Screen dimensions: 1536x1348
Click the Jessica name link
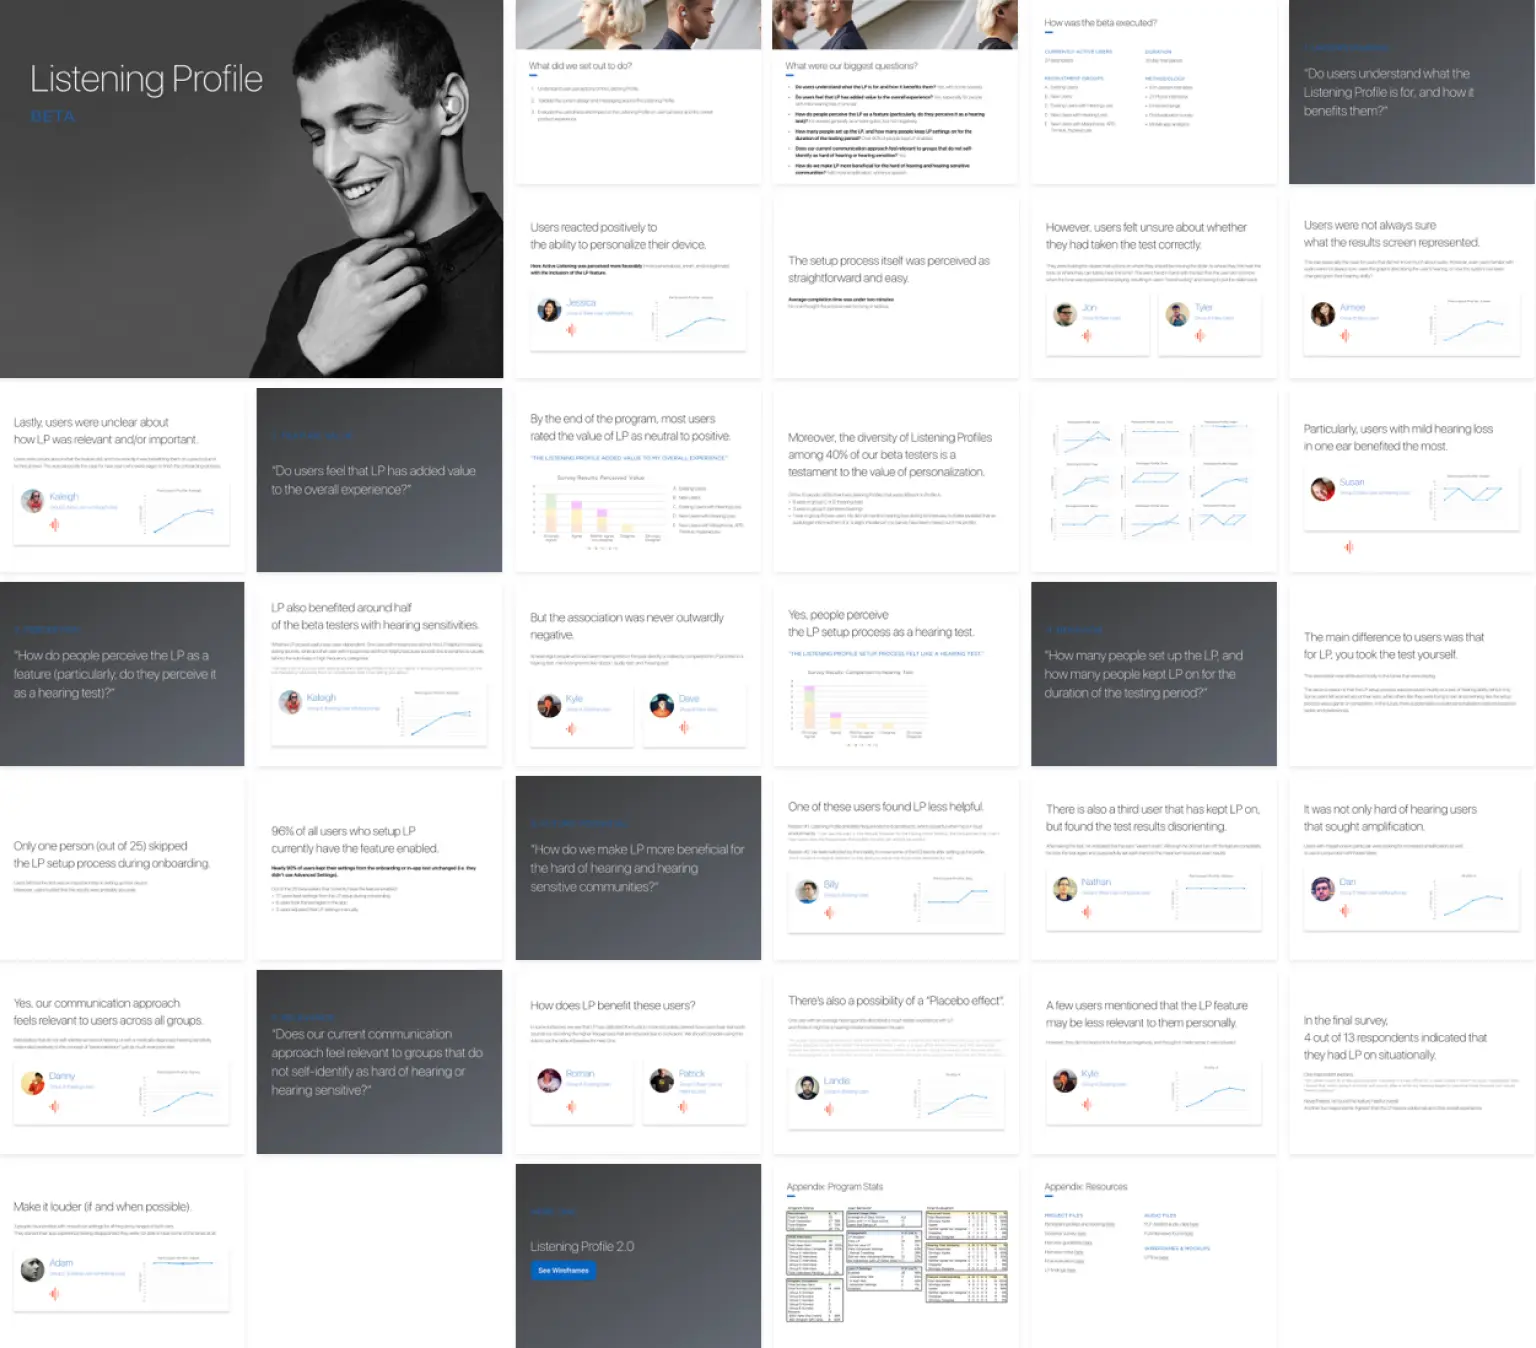click(x=581, y=302)
